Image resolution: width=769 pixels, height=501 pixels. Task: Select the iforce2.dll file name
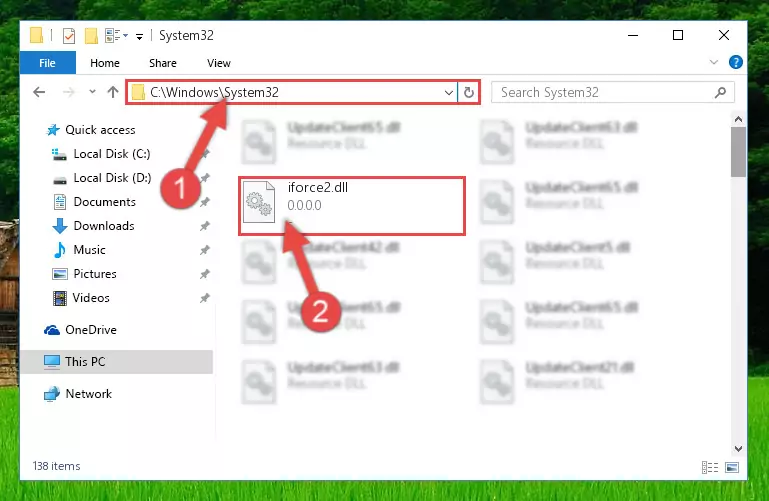pos(318,187)
